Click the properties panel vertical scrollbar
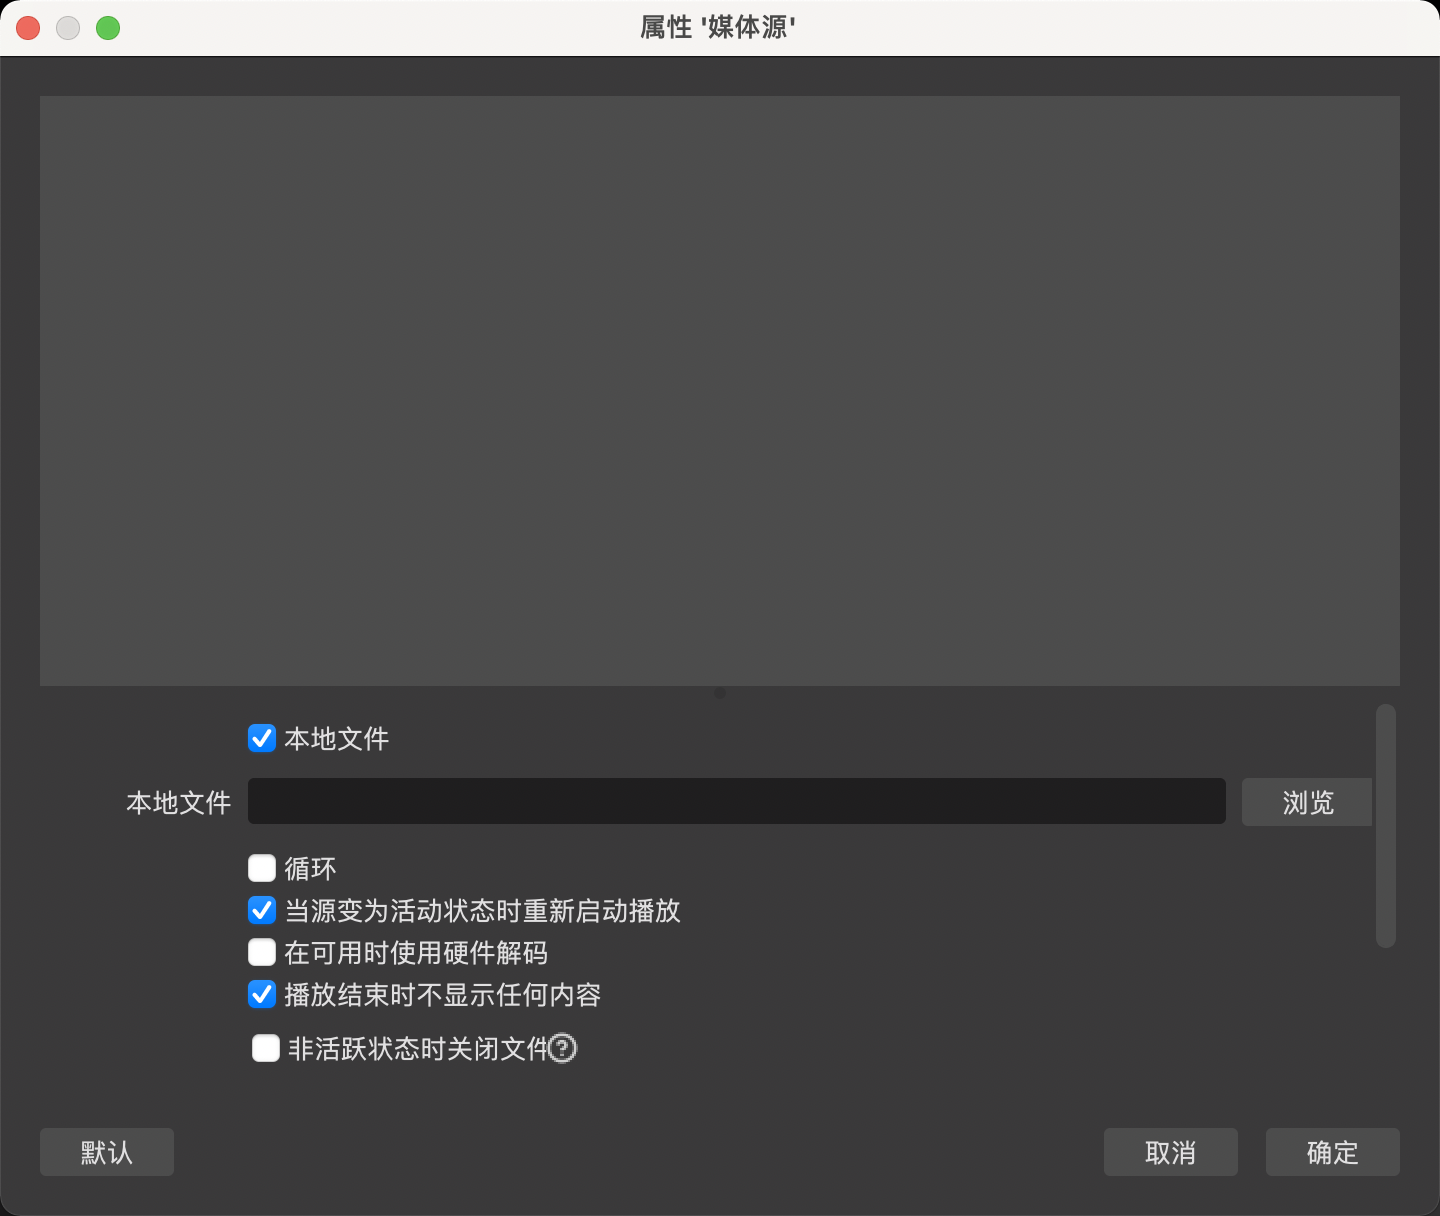 point(1385,825)
